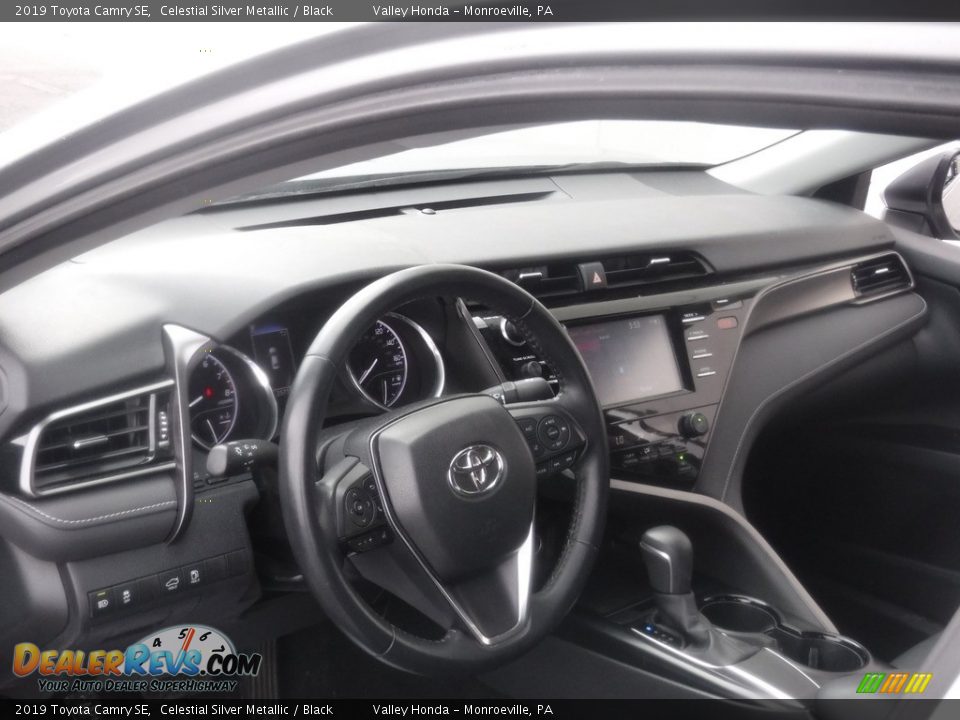This screenshot has width=960, height=720.
Task: Click "Valley Honda – Monroeville, PA" in bottom caption
Action: [462, 710]
